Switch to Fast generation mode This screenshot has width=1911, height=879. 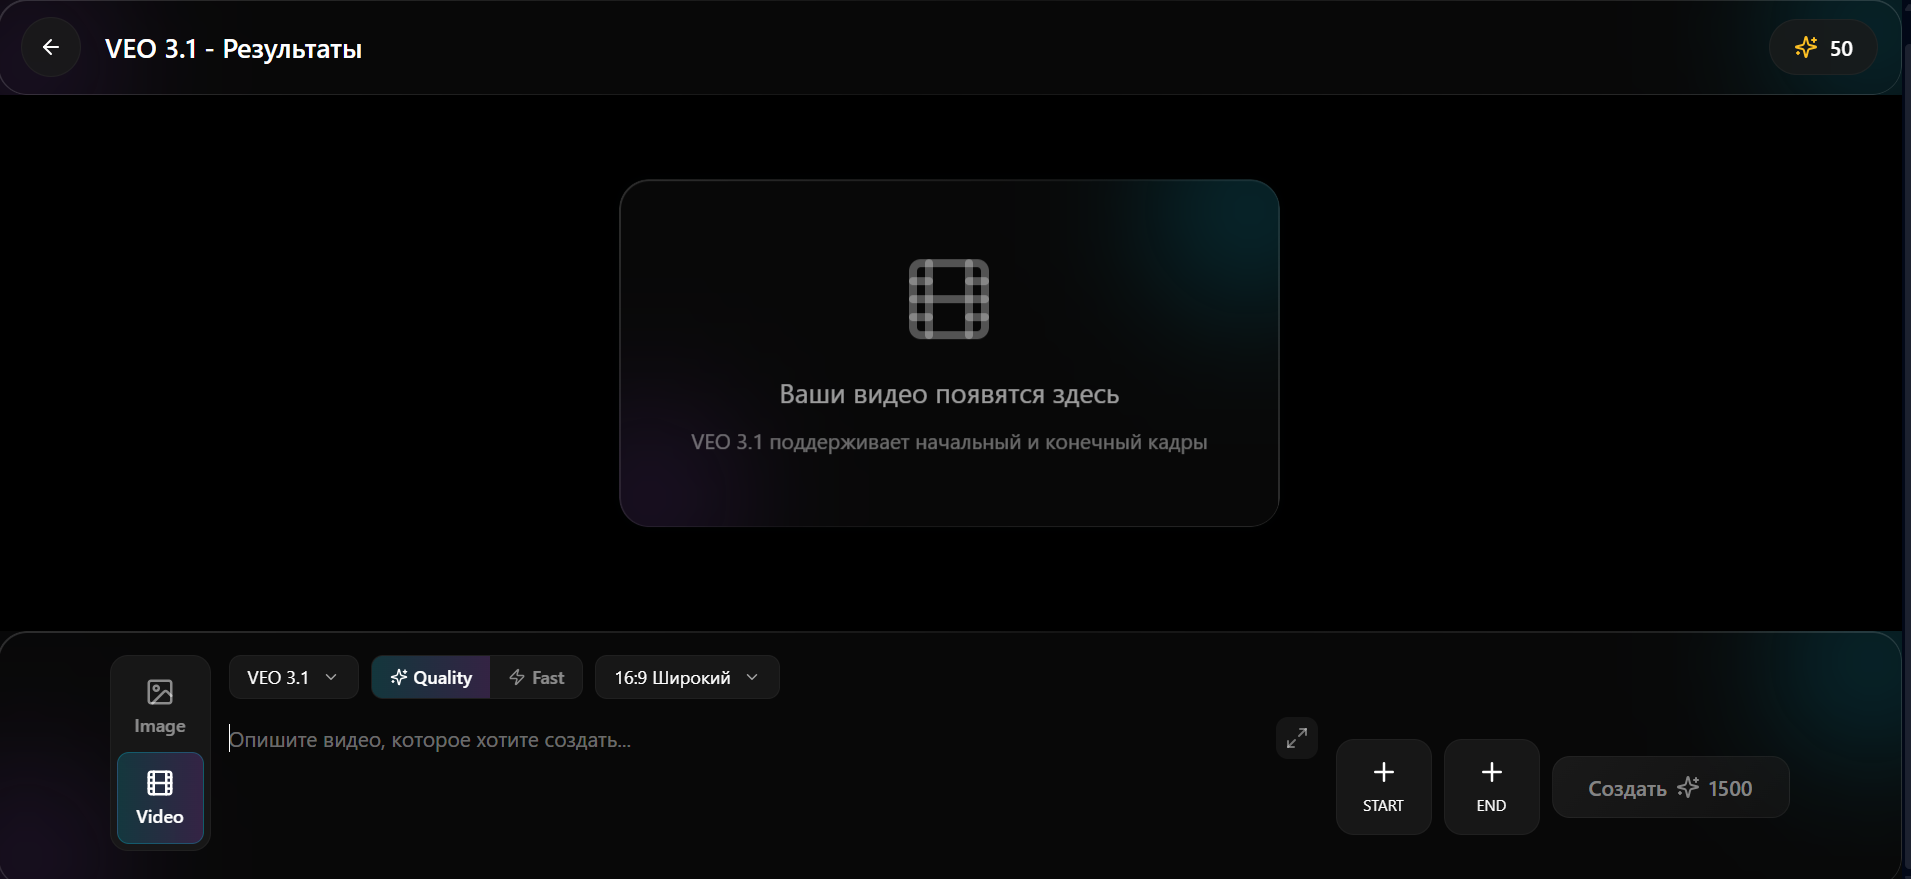click(537, 677)
